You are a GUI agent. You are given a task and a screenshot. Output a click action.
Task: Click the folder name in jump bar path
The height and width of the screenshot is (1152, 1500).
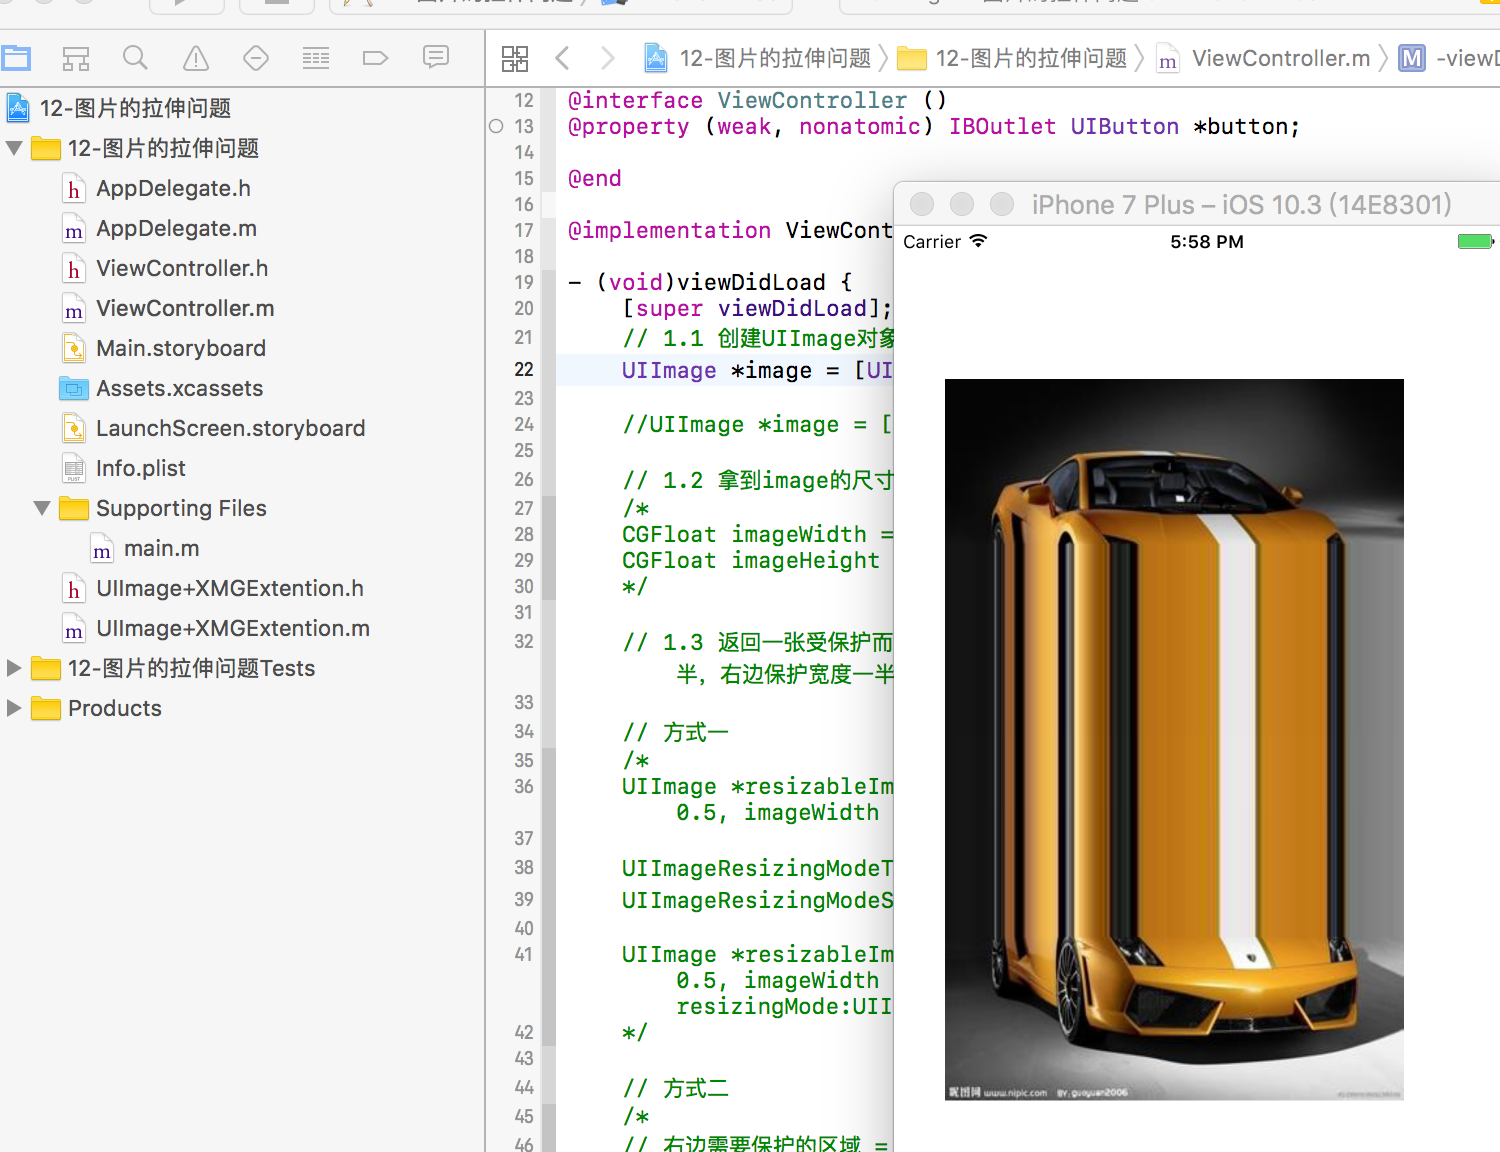pos(1032,58)
